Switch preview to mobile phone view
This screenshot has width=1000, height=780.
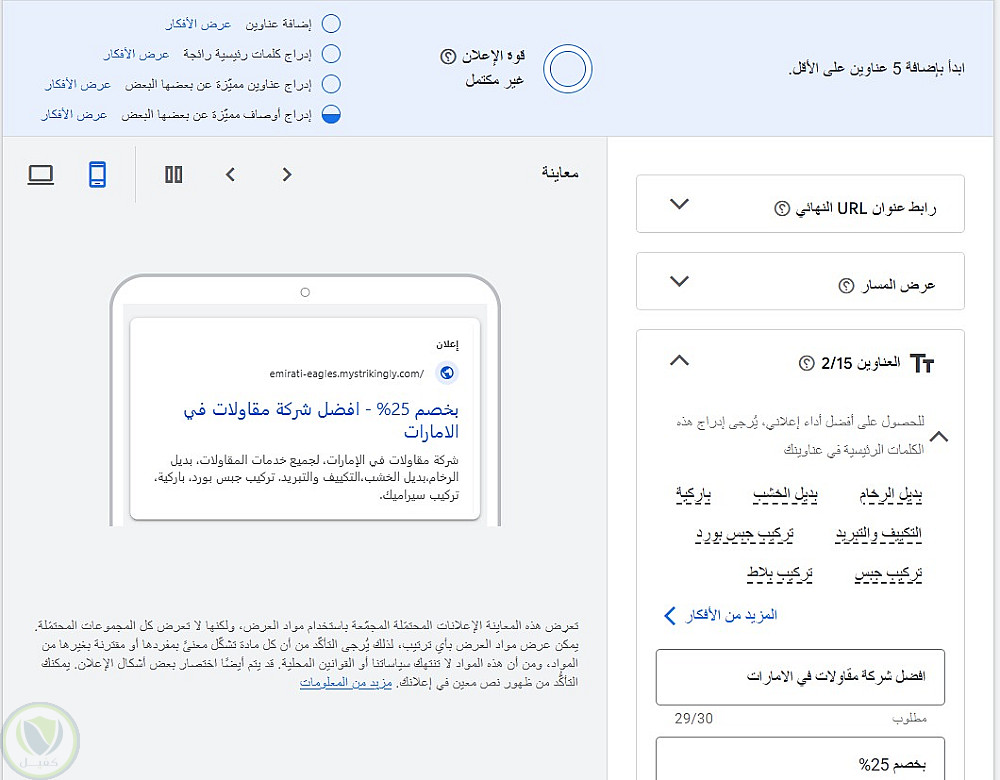point(97,175)
